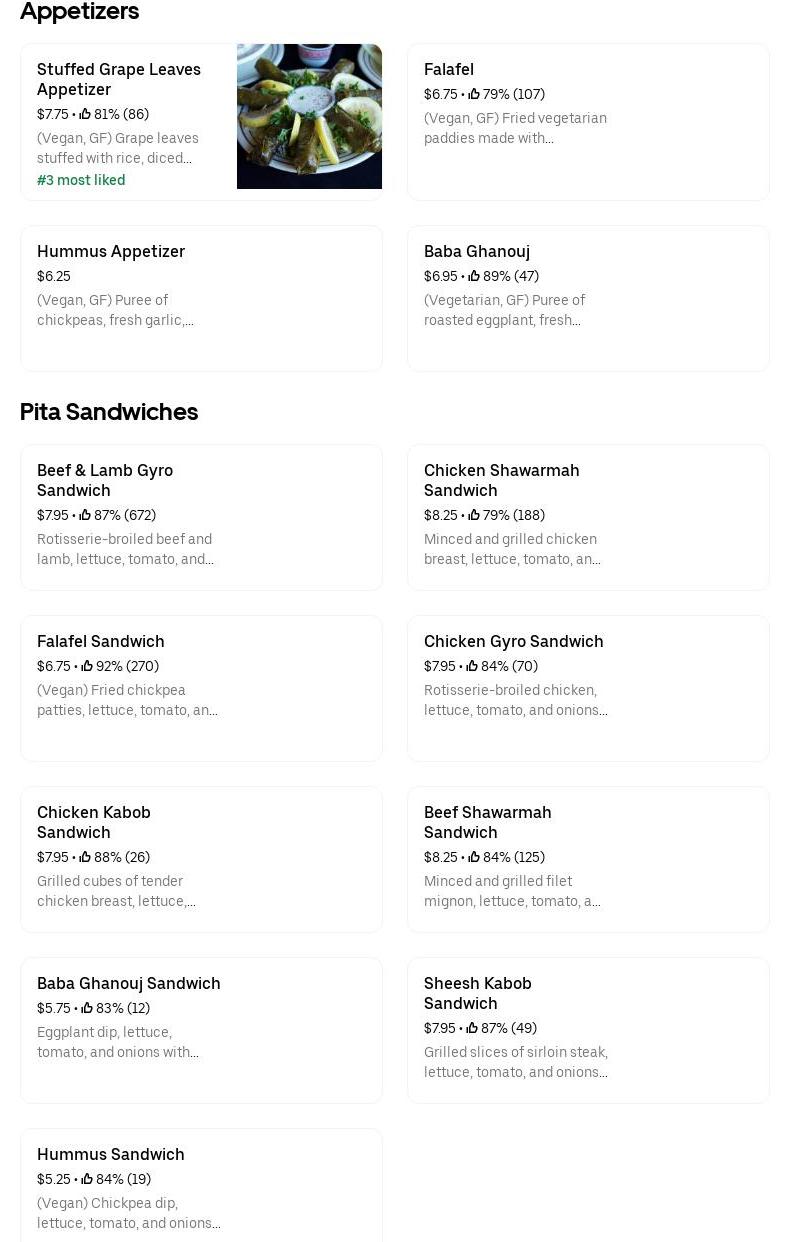Screen dimensions: 804x1242
Task: Click thumbs-up icon on Chicken Shawarmah Sandwich
Action: (x=474, y=515)
